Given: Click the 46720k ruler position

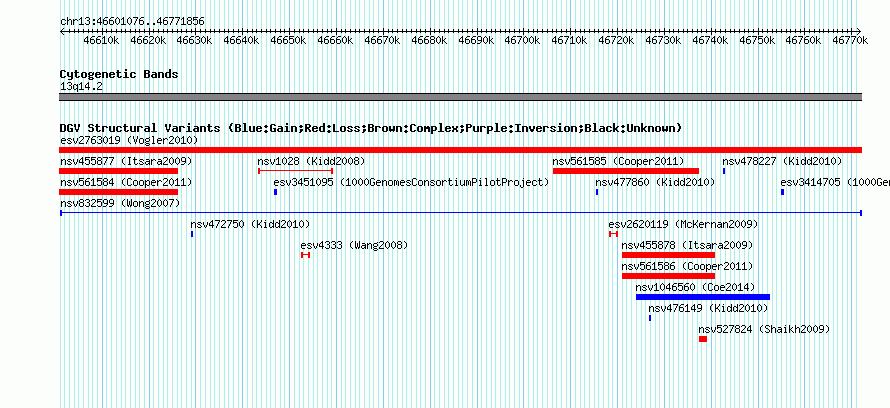Looking at the screenshot, I should [617, 40].
